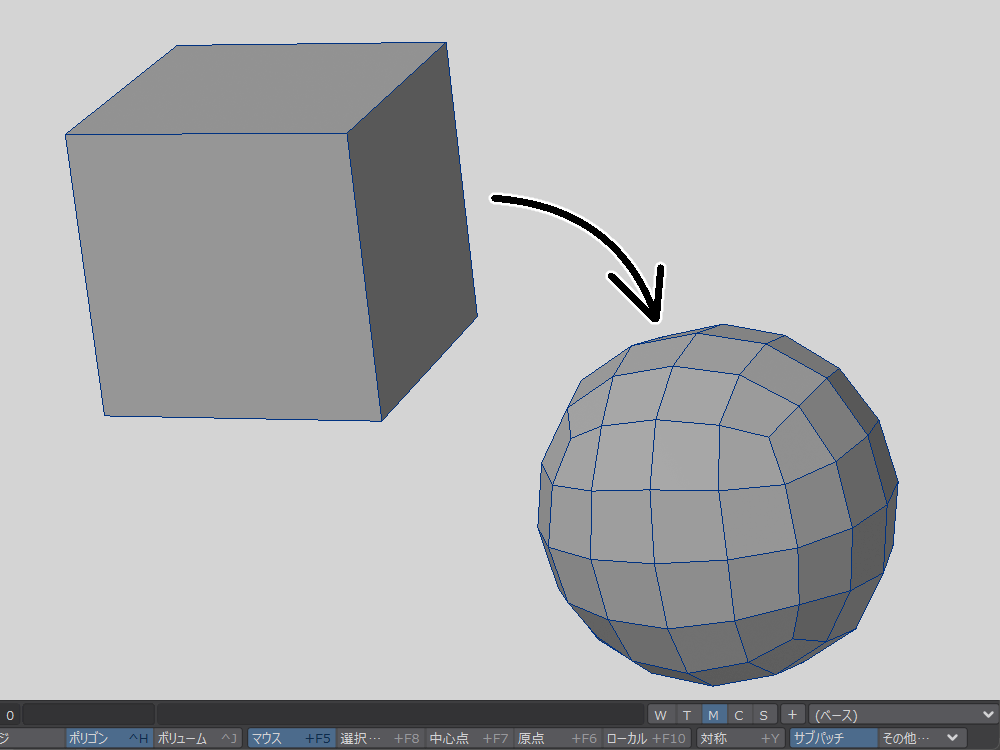This screenshot has height=750, width=1000.
Task: Toggle 対称 symmetry mode
Action: (x=740, y=739)
